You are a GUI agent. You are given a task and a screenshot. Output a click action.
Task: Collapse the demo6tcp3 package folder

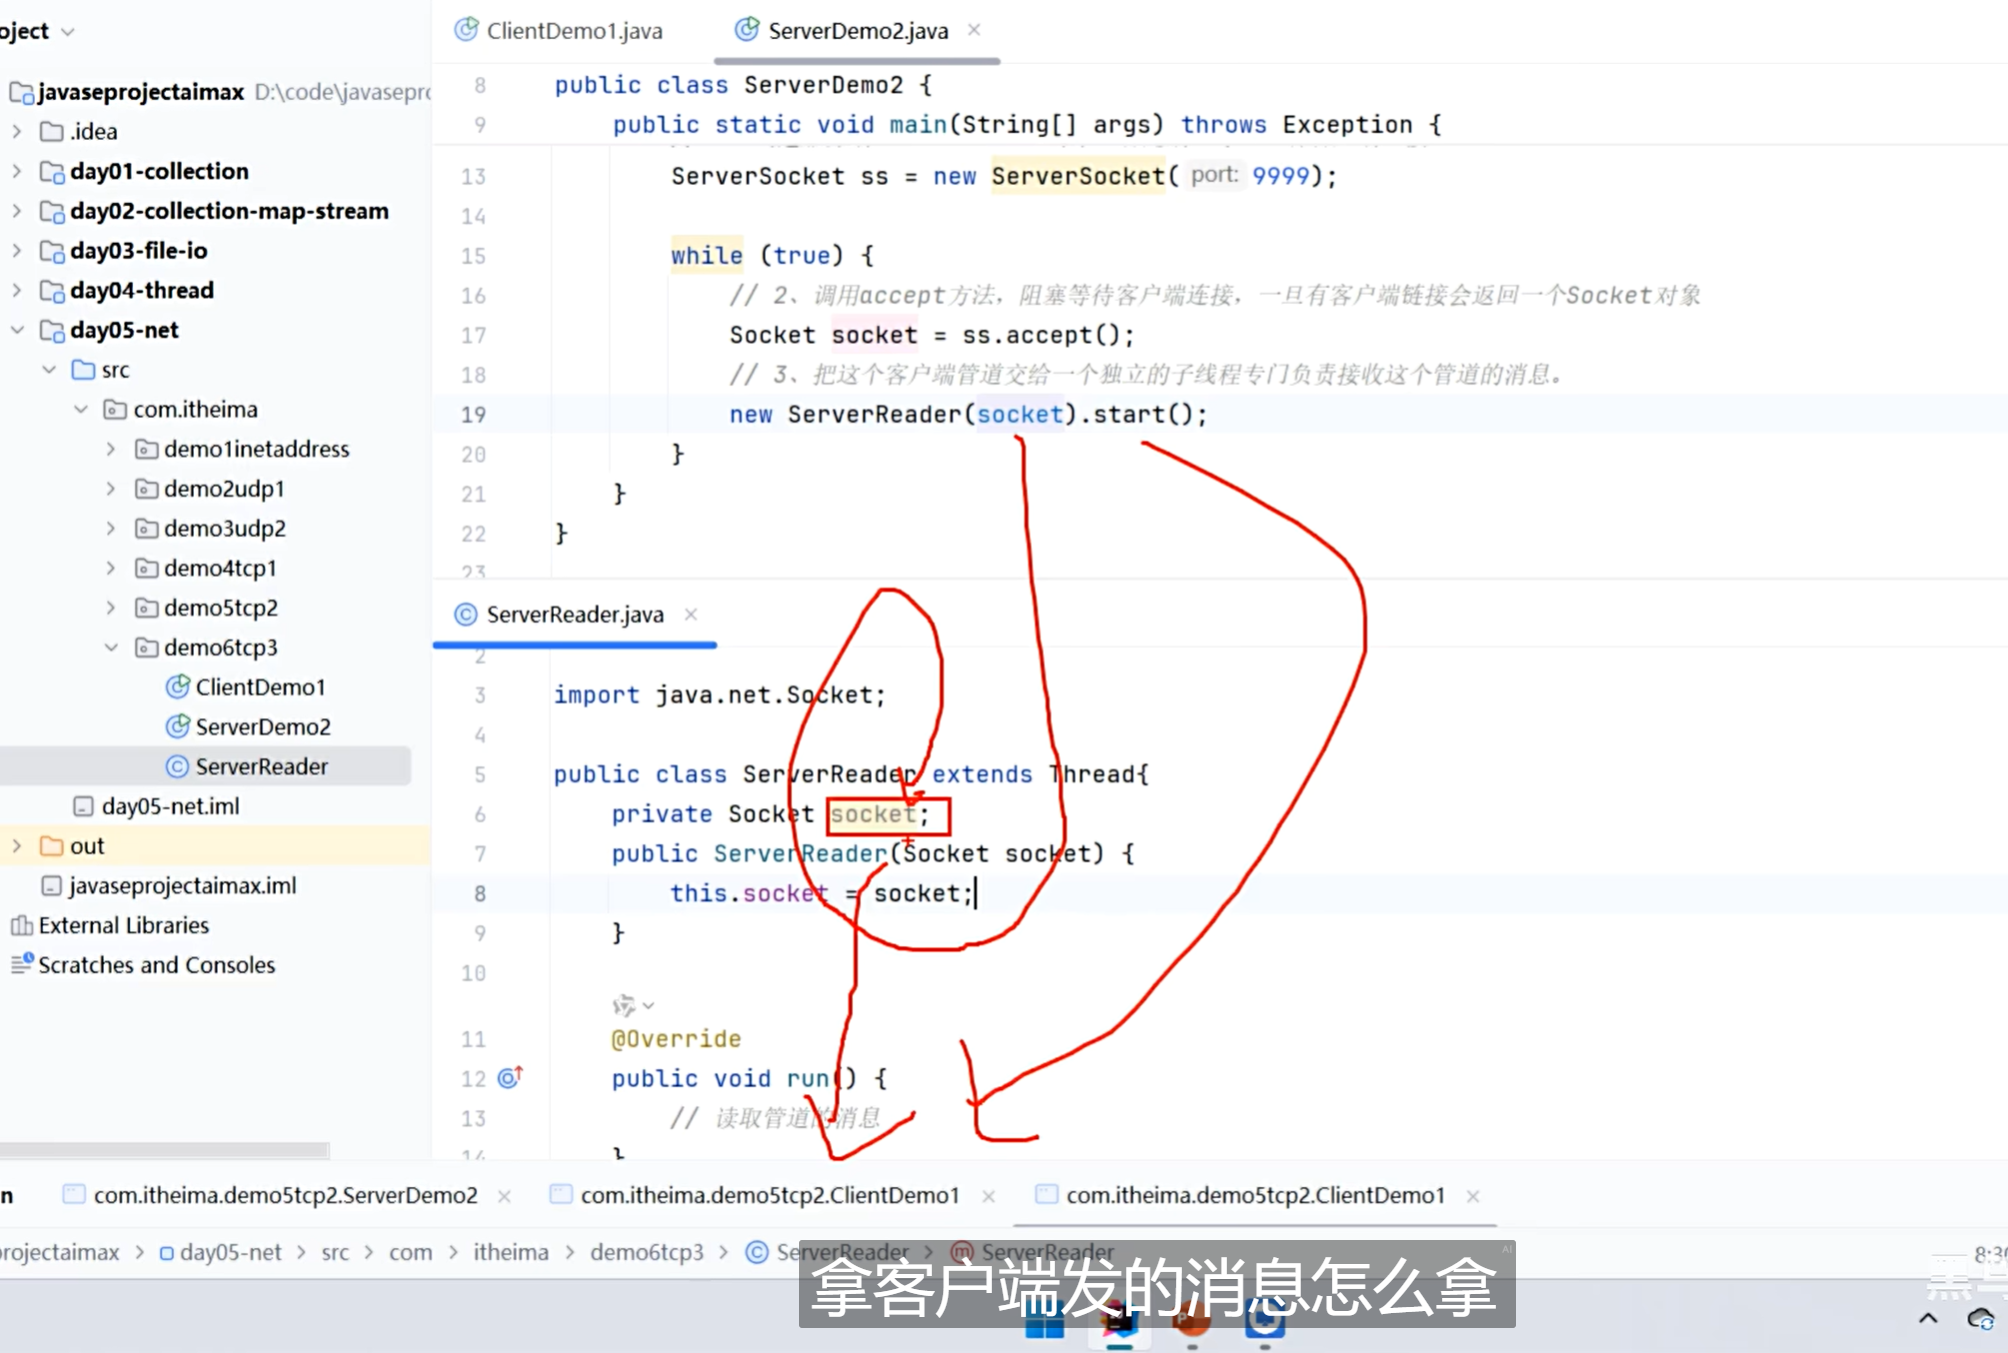coord(111,647)
